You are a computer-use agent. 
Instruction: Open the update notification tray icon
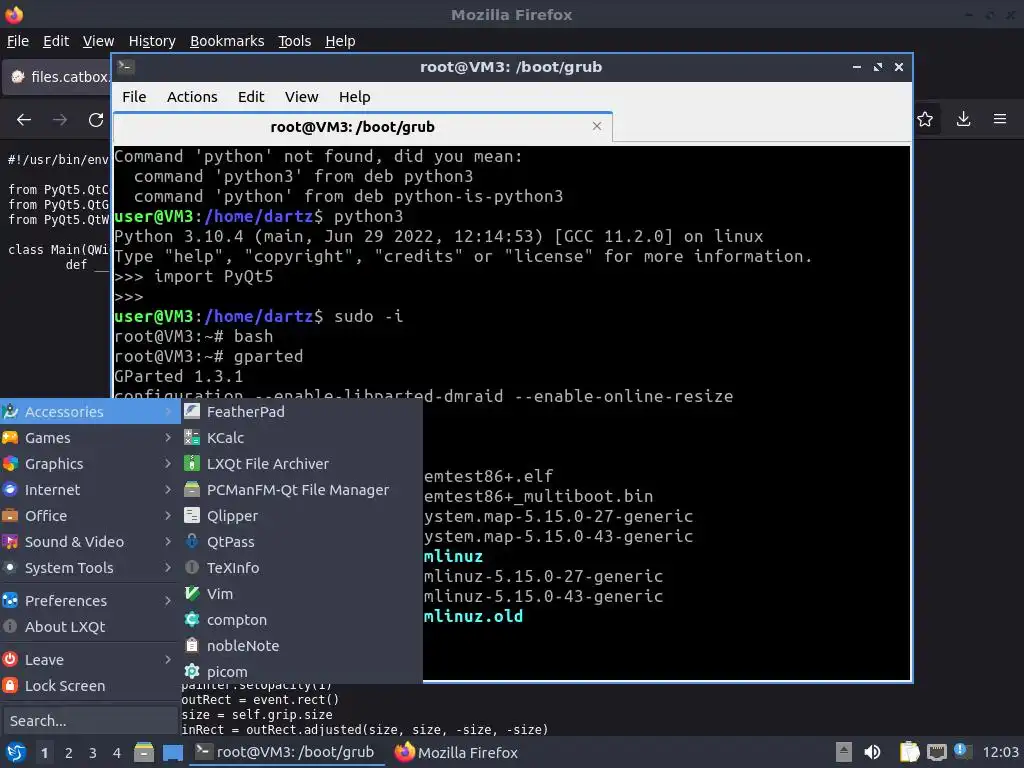point(962,751)
